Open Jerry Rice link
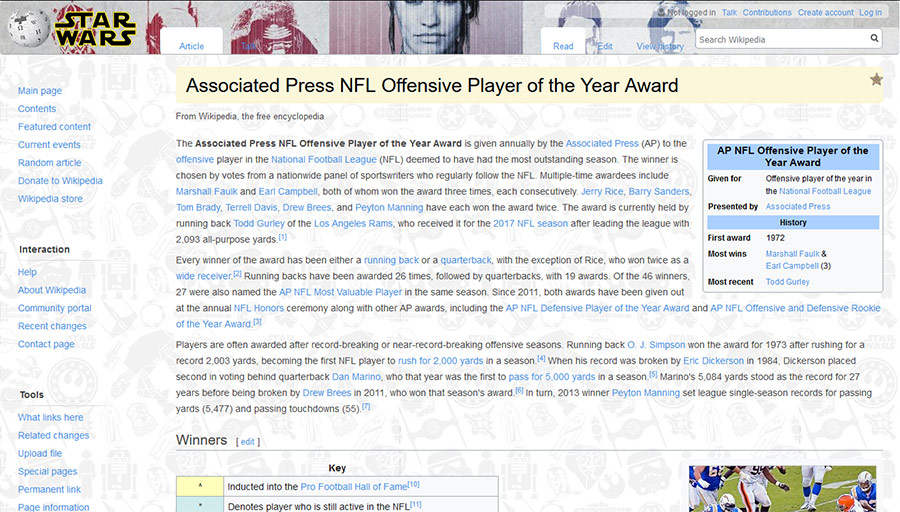 coord(602,192)
